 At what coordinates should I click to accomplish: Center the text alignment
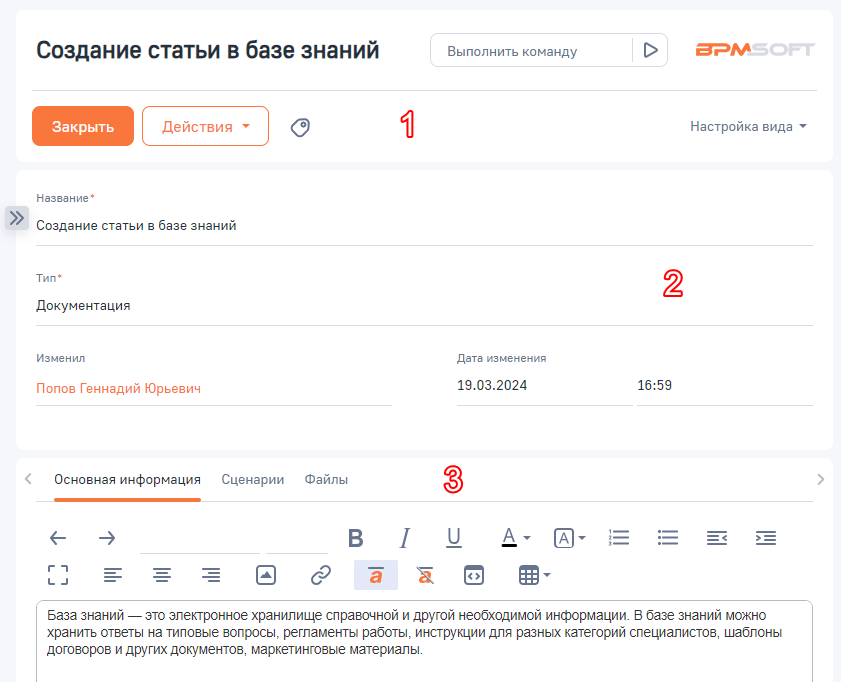tap(162, 575)
